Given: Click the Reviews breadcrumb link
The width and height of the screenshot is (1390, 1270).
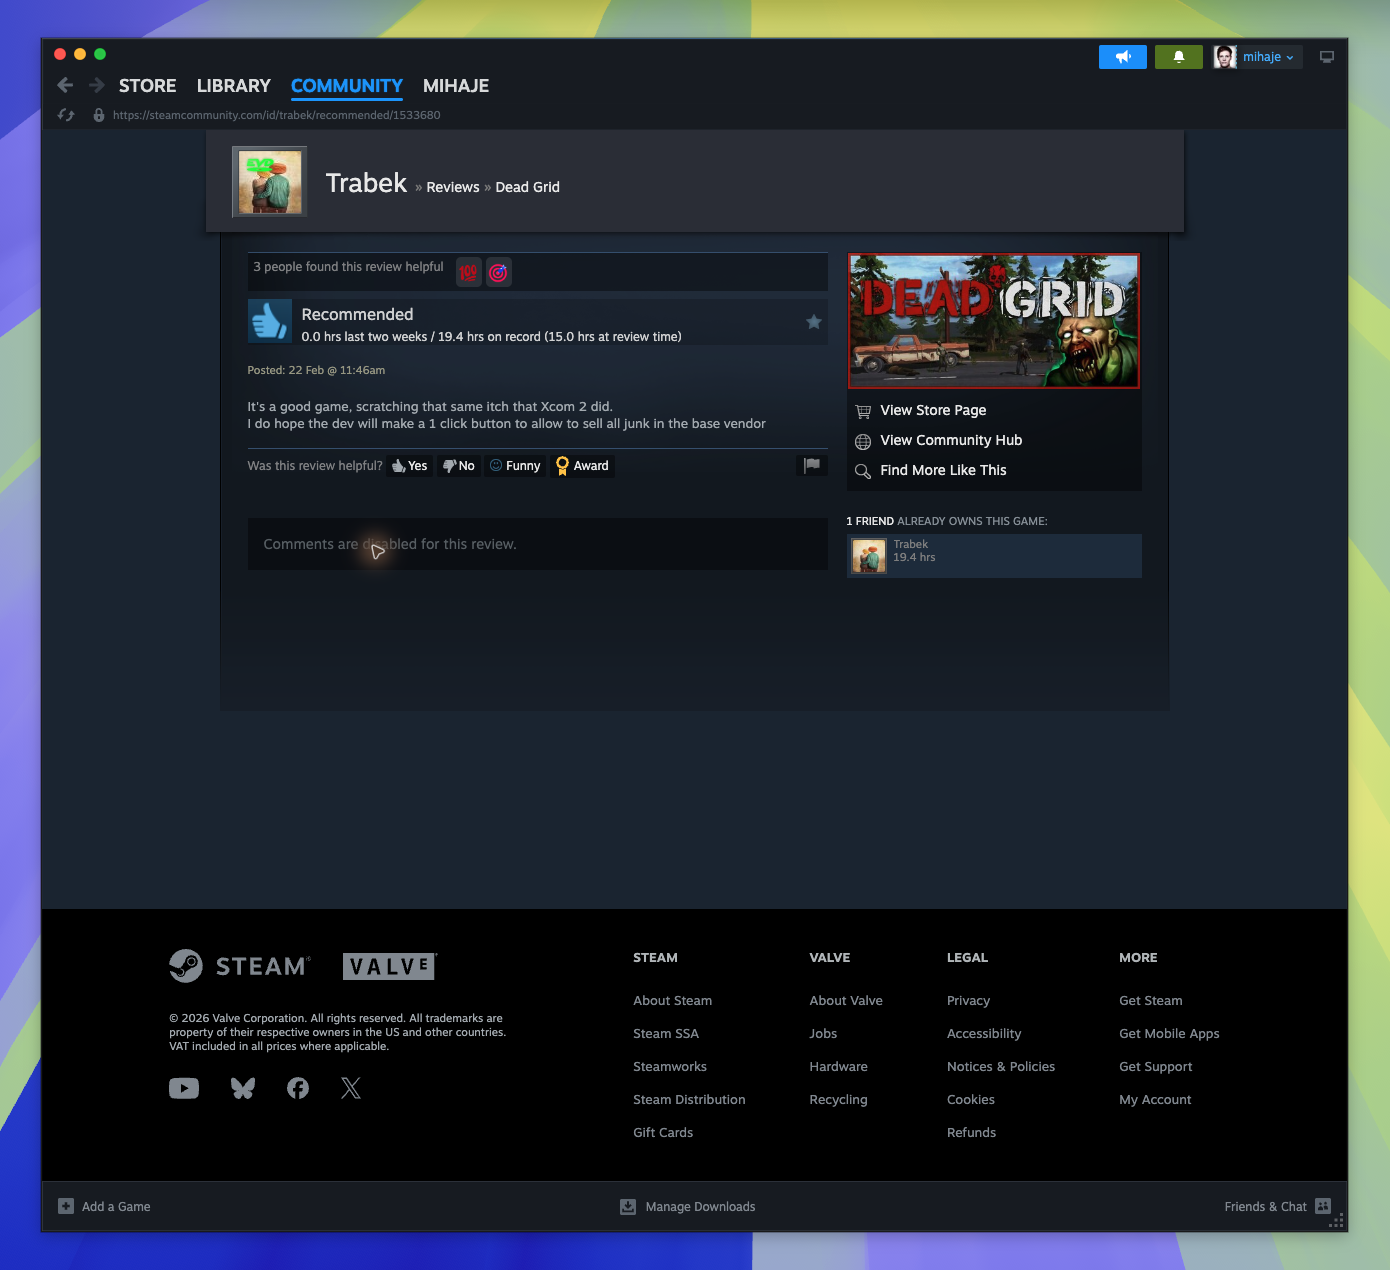Looking at the screenshot, I should tap(453, 187).
